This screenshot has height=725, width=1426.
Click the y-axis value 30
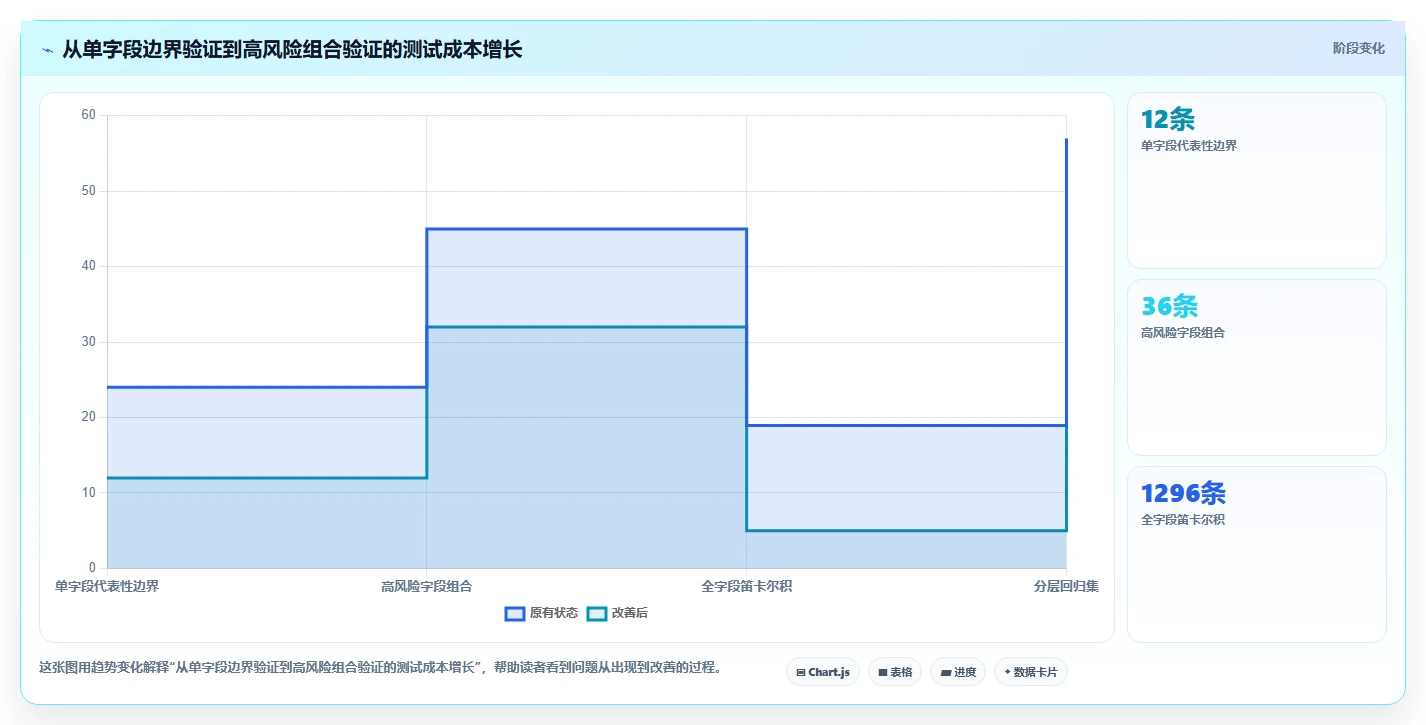88,341
